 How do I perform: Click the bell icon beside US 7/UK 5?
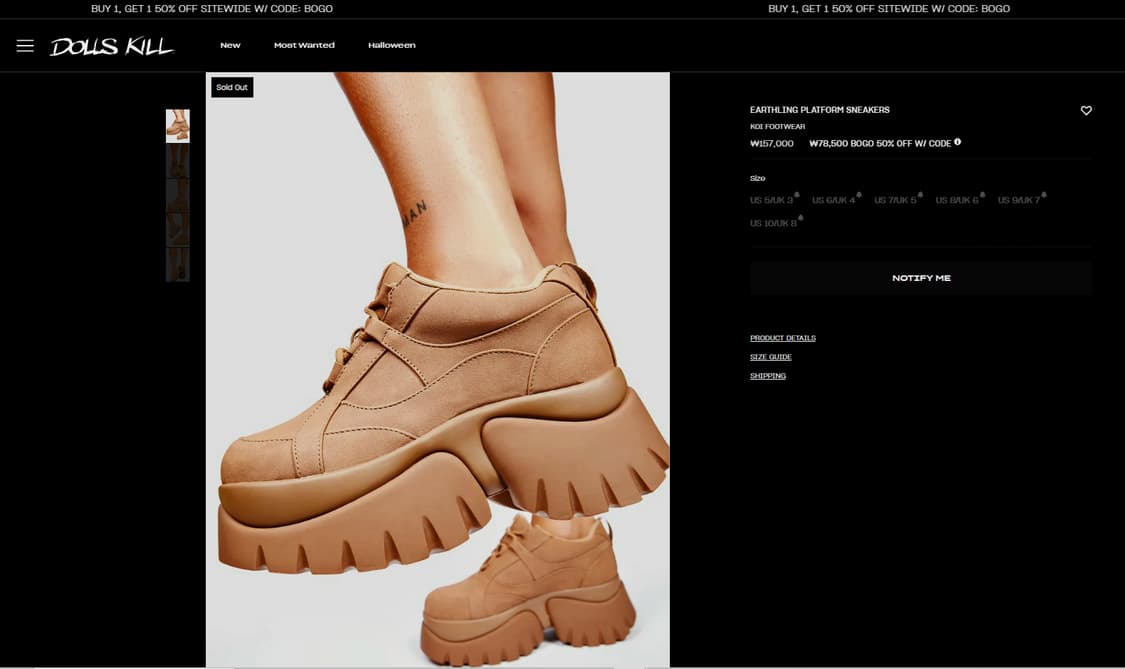coord(920,195)
